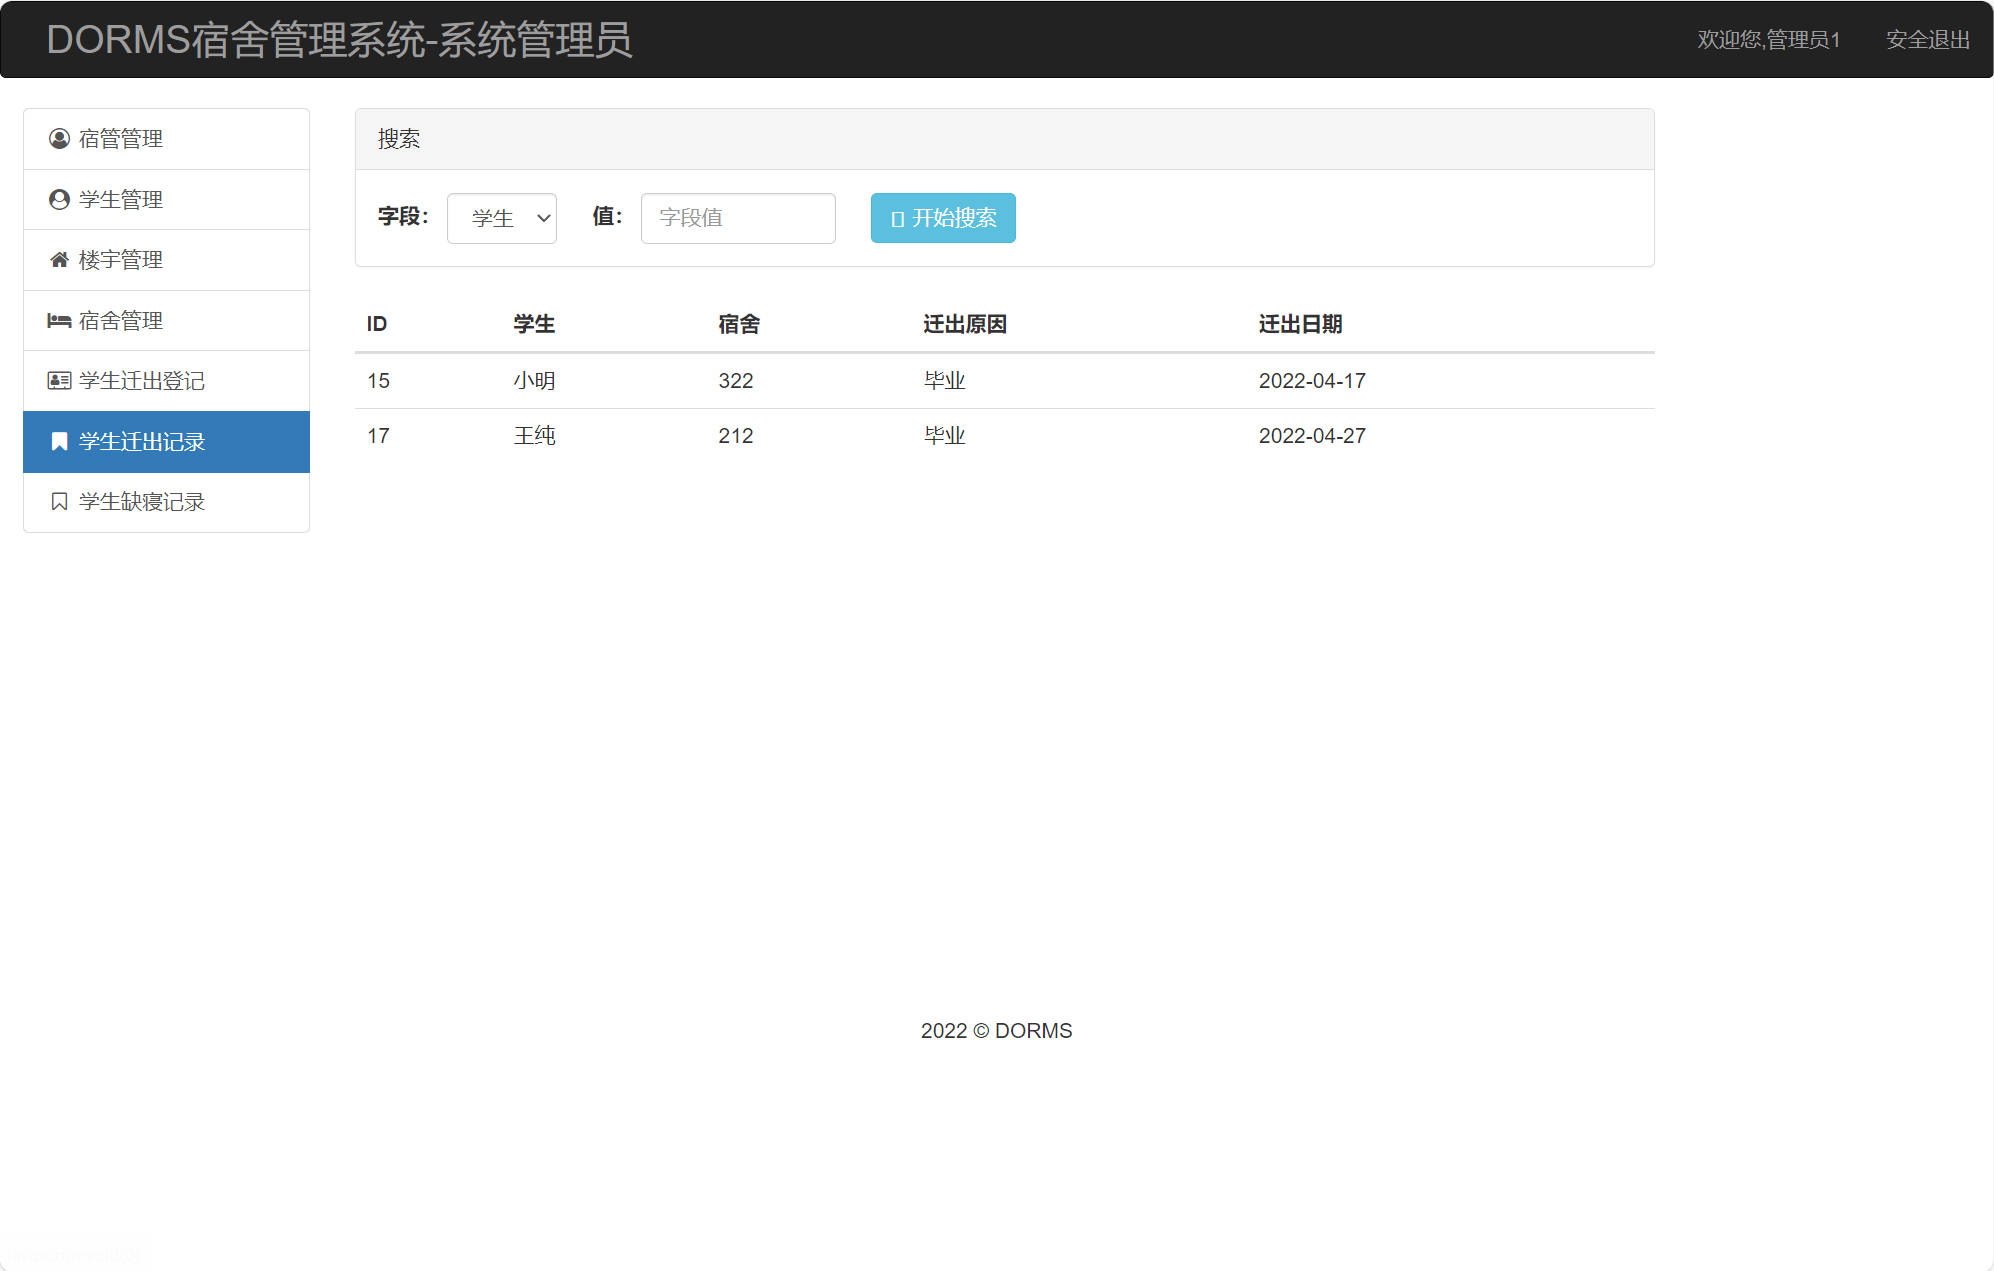Expand the 学生 search selector
Image resolution: width=1994 pixels, height=1271 pixels.
(x=501, y=218)
